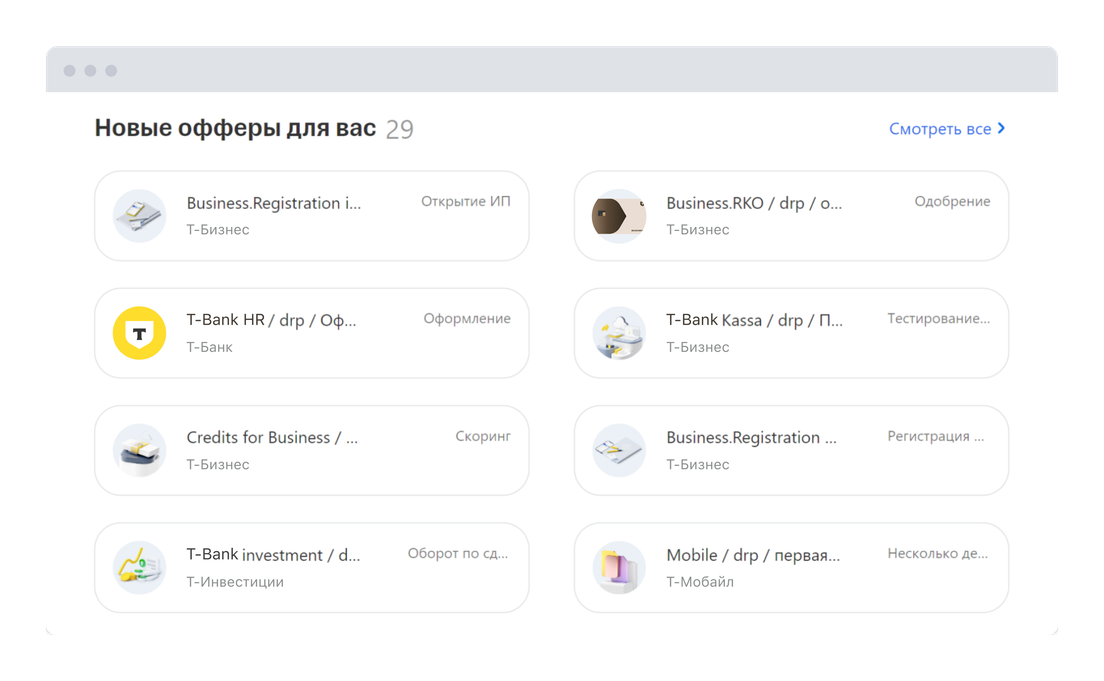Click Т-Бизнес under T-Bank Kassa offer
This screenshot has height=681, width=1104.
tap(698, 347)
